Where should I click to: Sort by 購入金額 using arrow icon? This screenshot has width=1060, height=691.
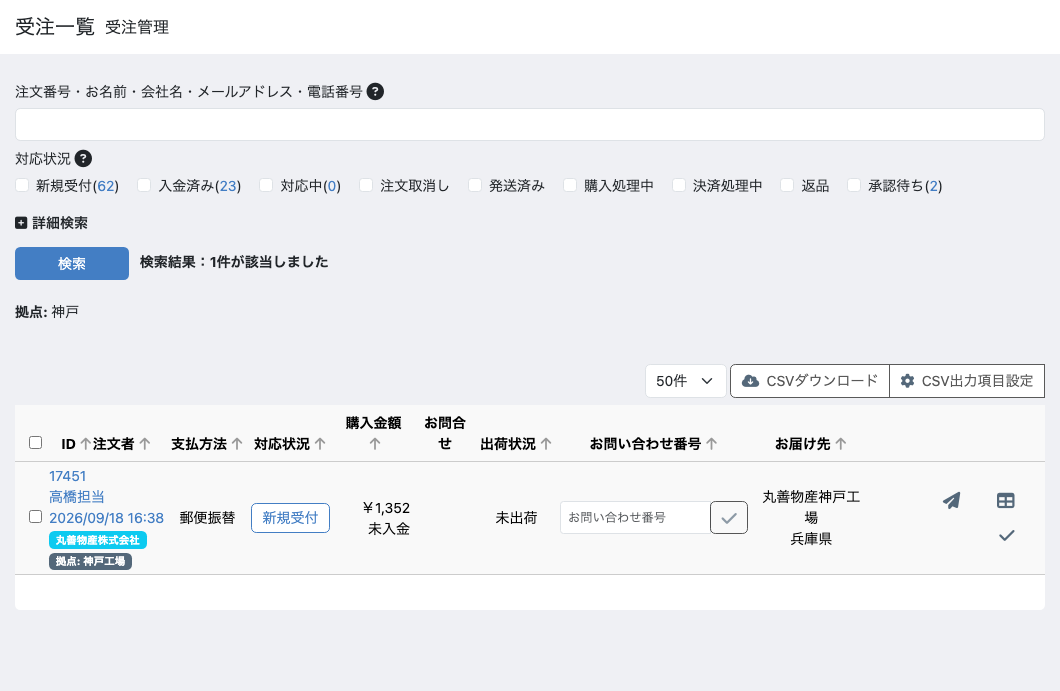point(375,444)
